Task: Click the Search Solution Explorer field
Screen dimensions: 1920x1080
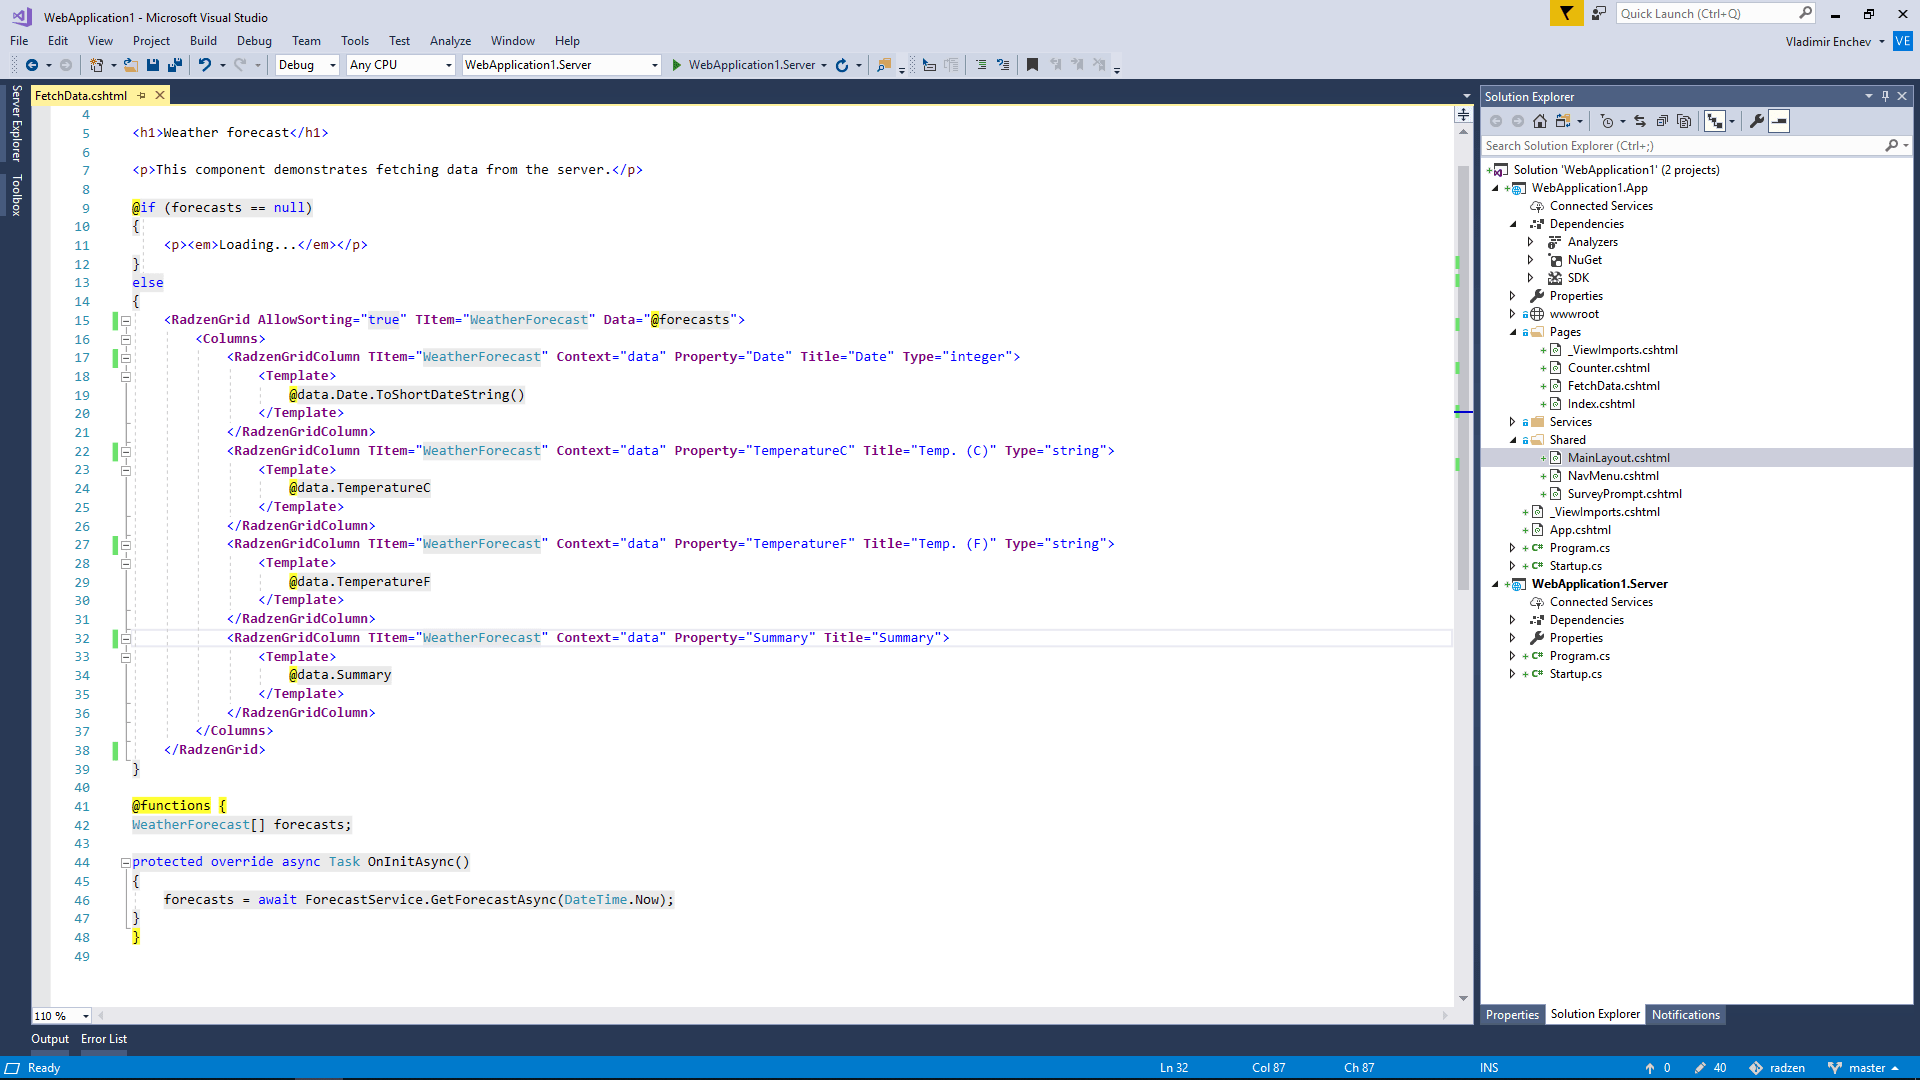Action: pos(1684,146)
